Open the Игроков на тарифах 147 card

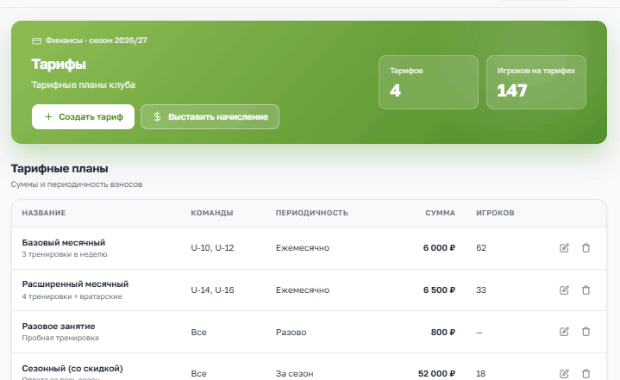click(536, 82)
